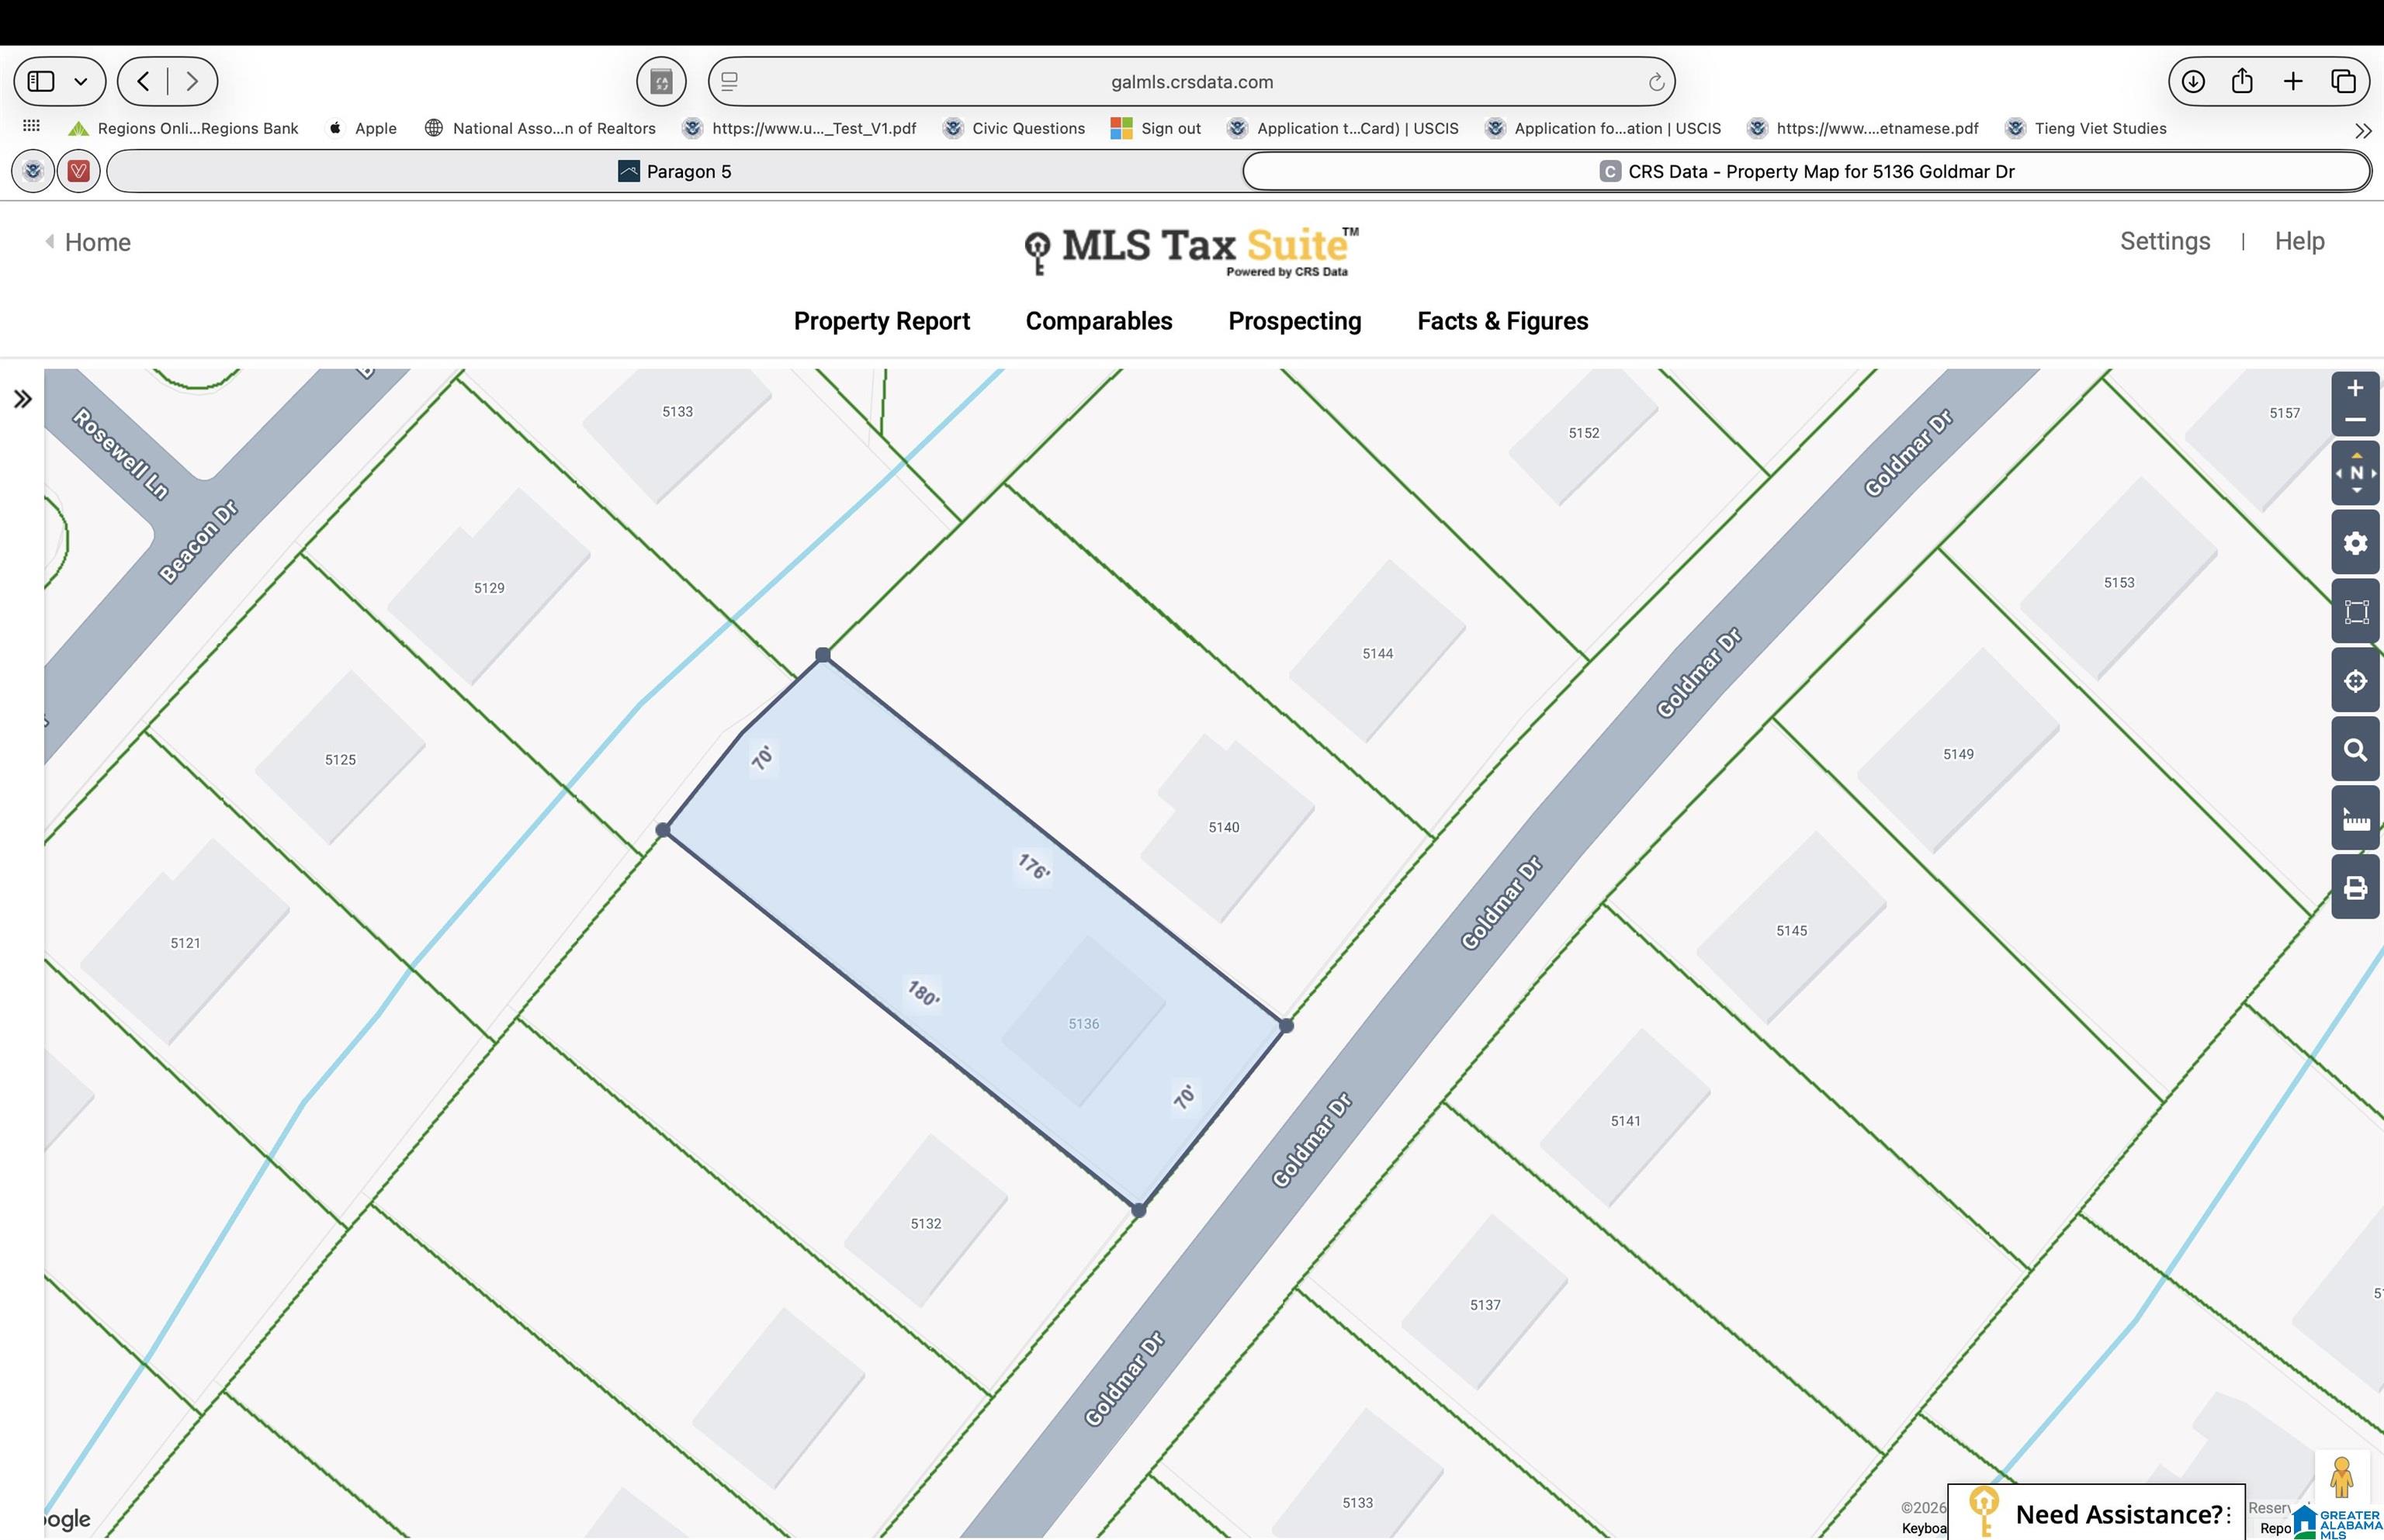Screen dimensions: 2384x1540
Task: Click the 5140 building label
Action: point(1223,827)
